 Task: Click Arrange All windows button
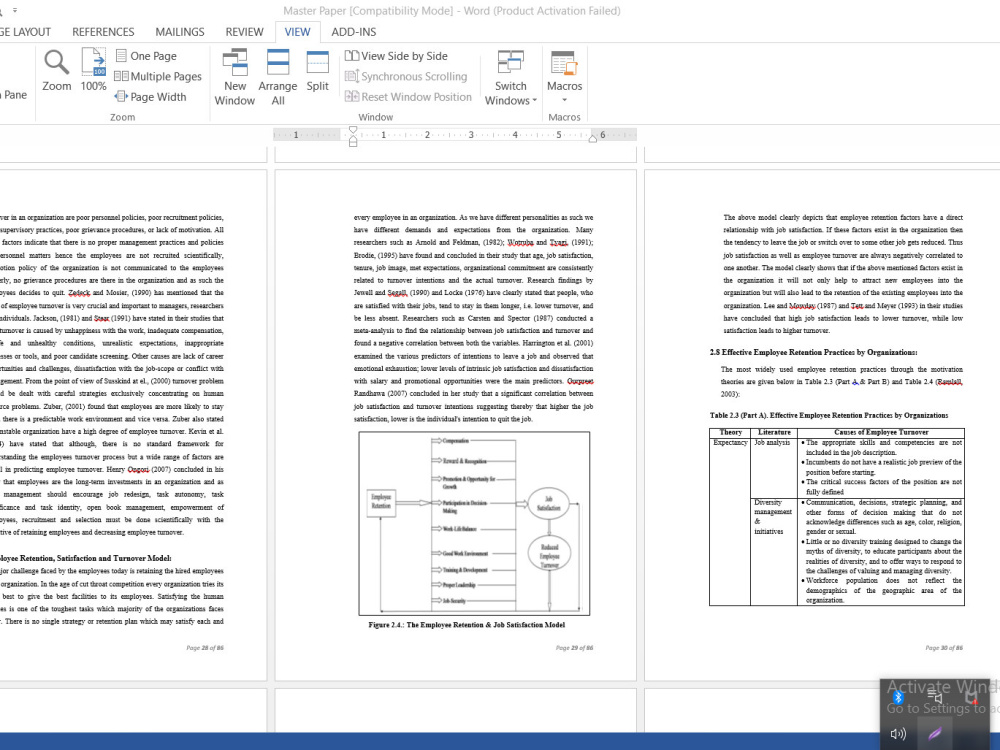pyautogui.click(x=277, y=77)
